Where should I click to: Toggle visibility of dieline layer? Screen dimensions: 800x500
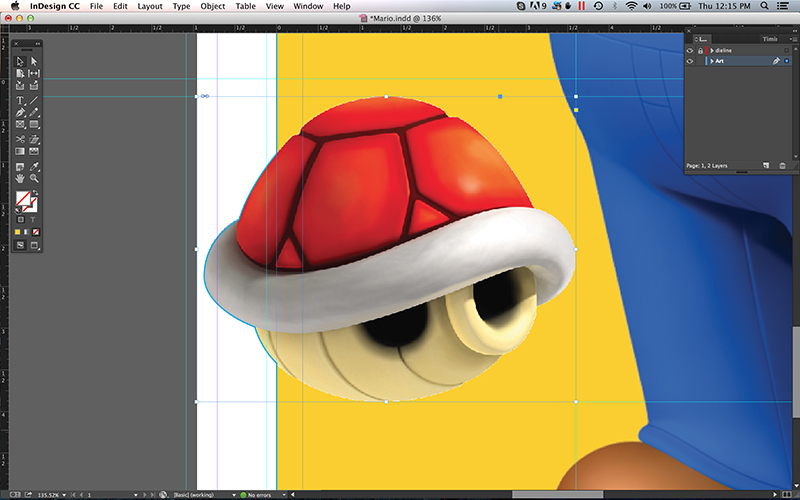[x=690, y=51]
